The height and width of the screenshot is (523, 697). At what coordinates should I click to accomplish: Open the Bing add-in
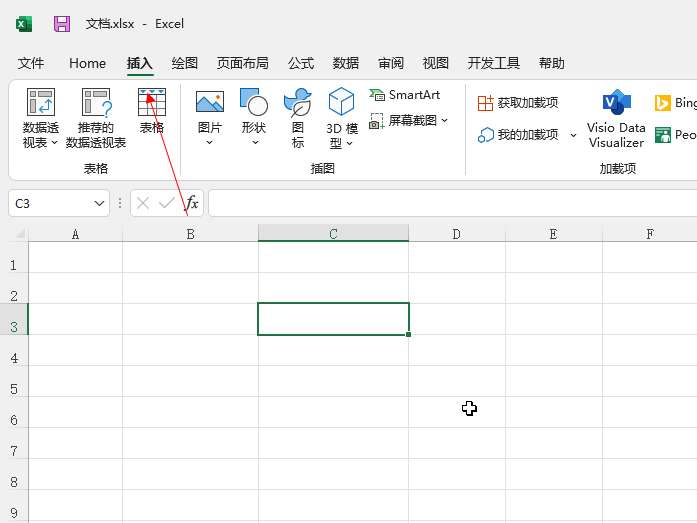pyautogui.click(x=675, y=103)
